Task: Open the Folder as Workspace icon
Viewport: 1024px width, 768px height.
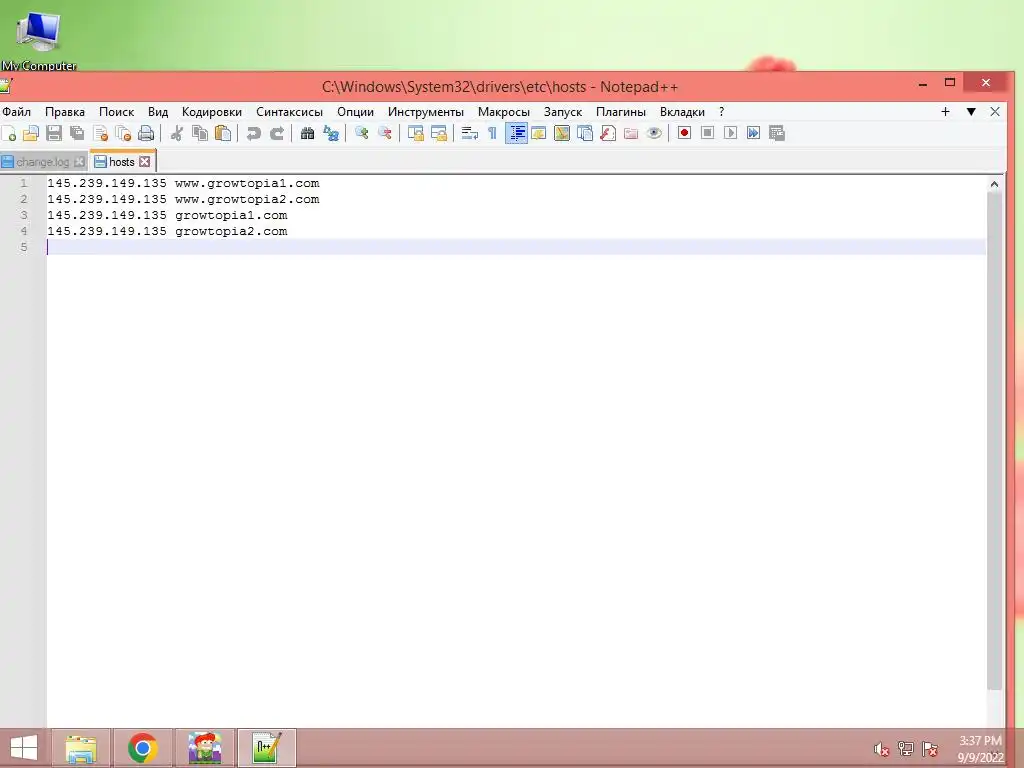Action: 631,133
